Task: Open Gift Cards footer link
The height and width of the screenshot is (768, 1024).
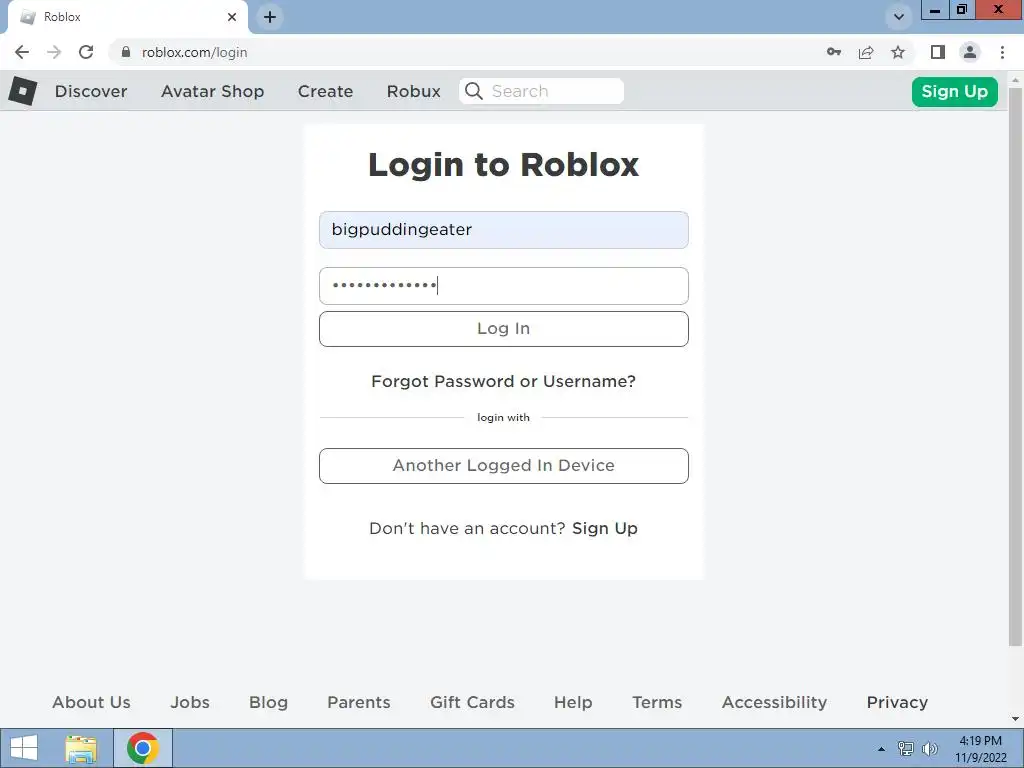Action: (472, 702)
